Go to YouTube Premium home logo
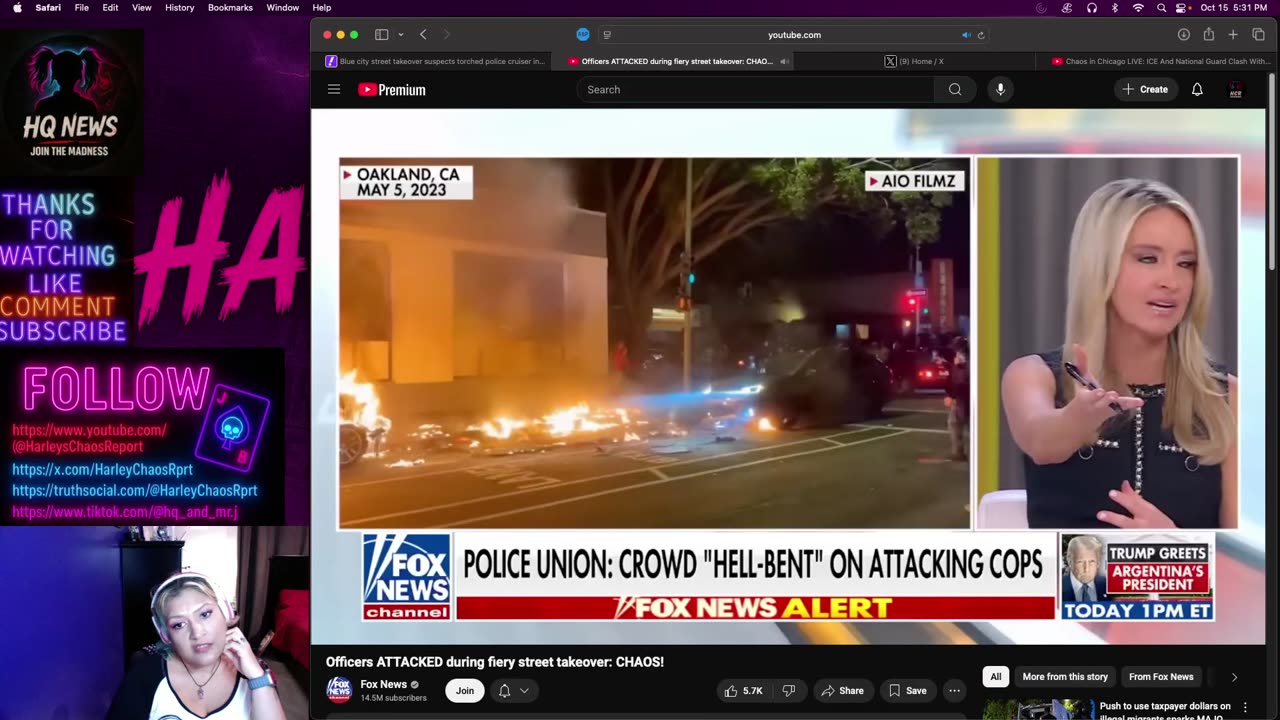The width and height of the screenshot is (1280, 720). tap(392, 89)
